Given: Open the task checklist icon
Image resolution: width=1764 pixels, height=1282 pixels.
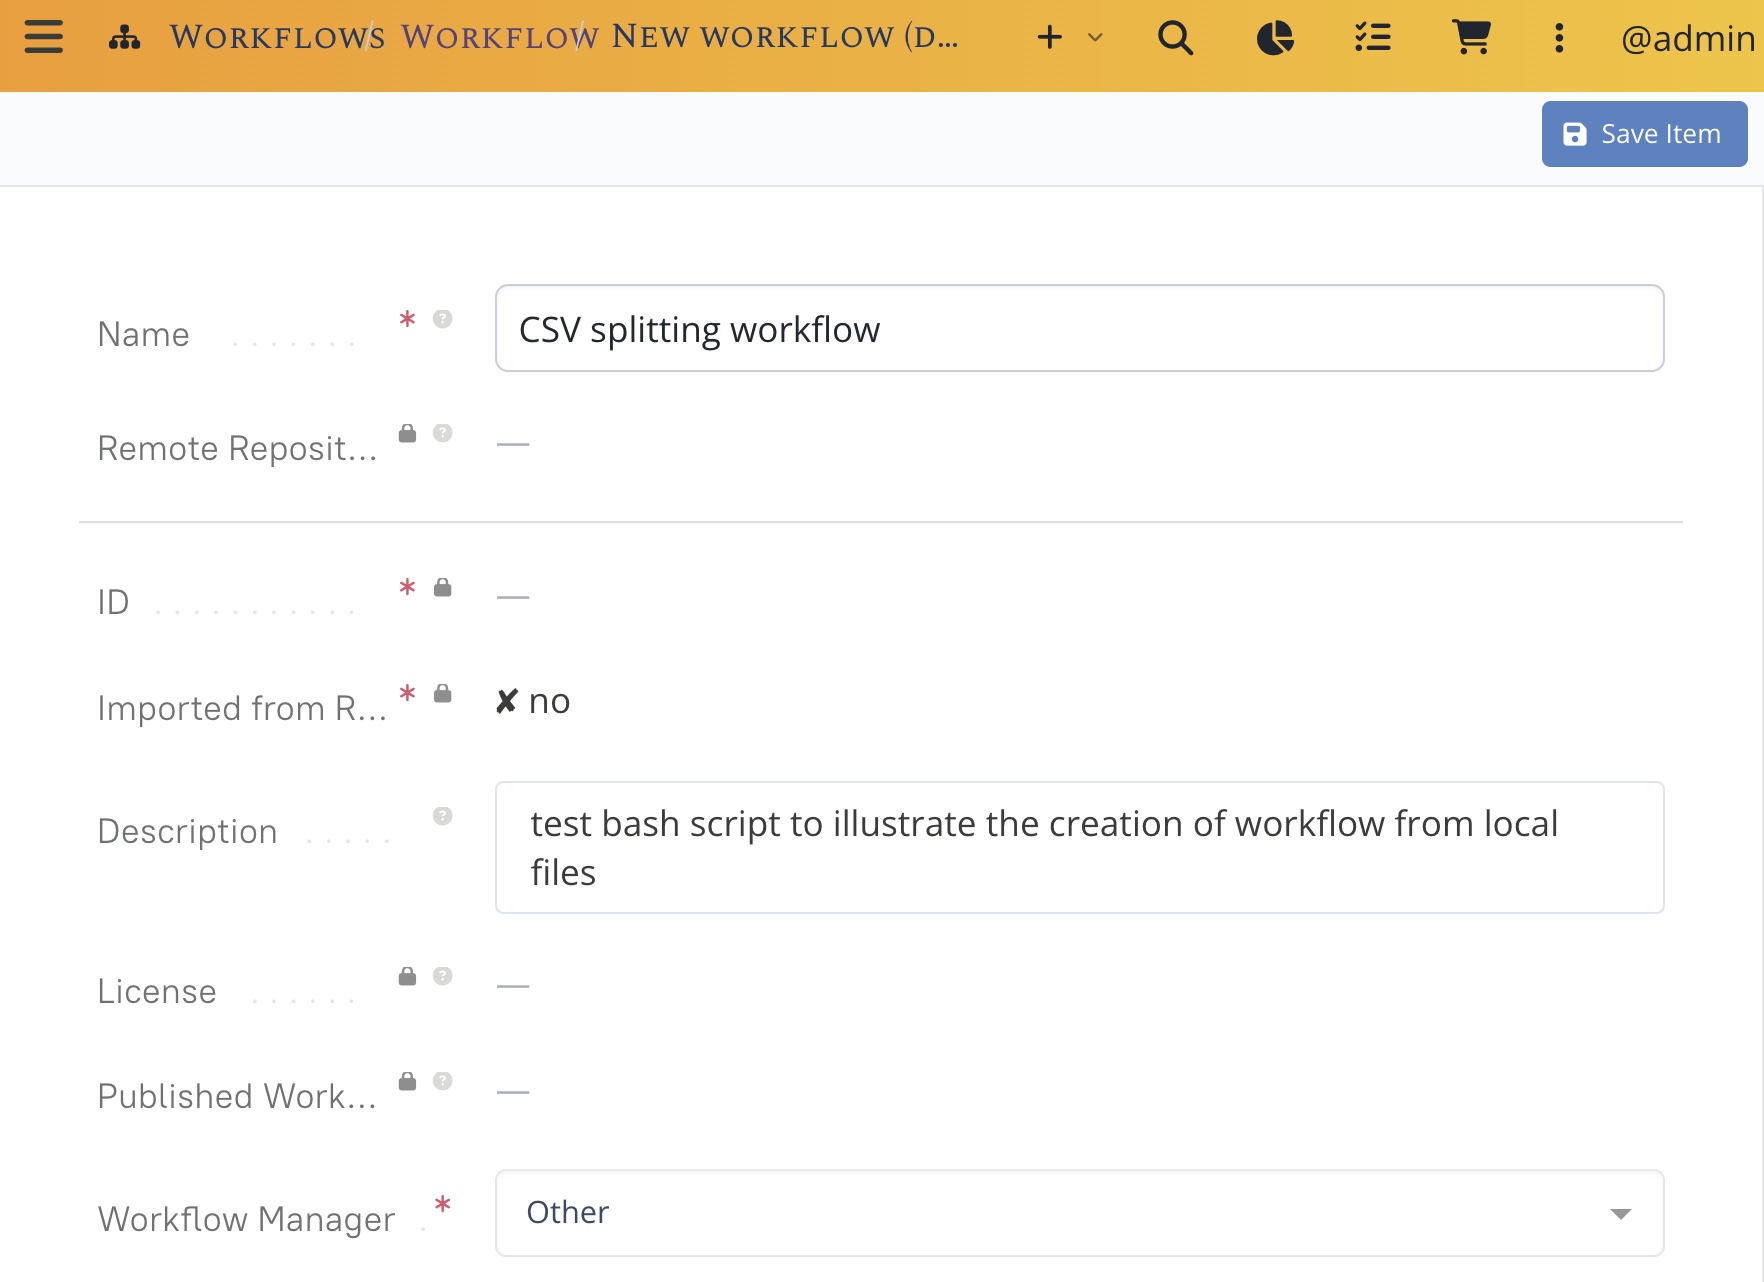Looking at the screenshot, I should 1373,38.
